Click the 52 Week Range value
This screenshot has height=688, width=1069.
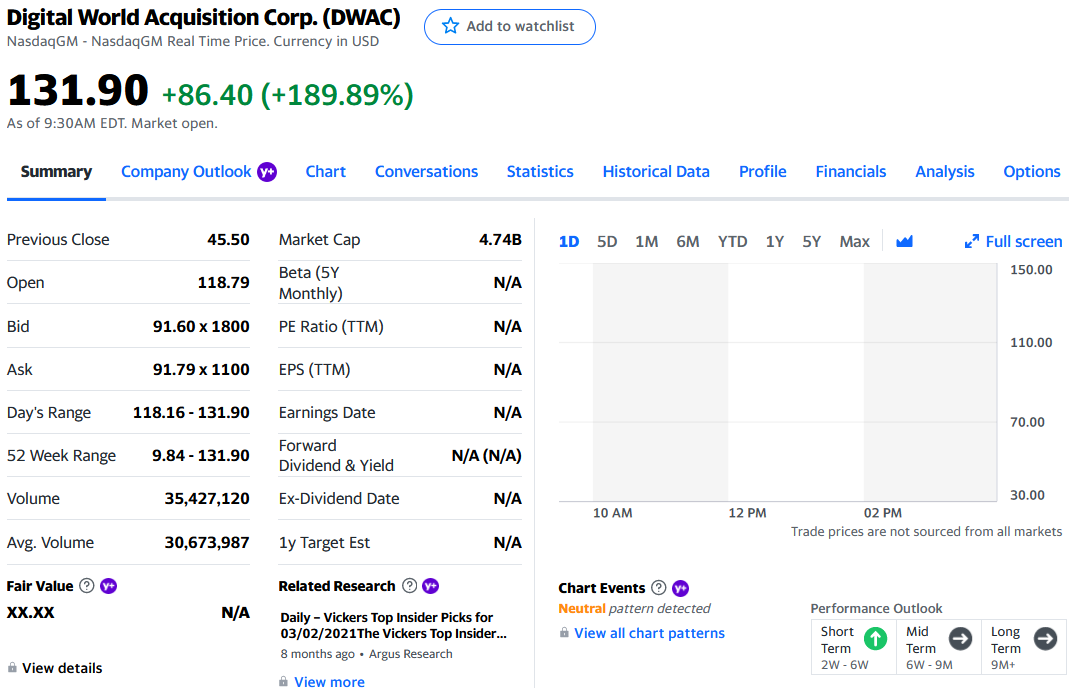[x=200, y=455]
